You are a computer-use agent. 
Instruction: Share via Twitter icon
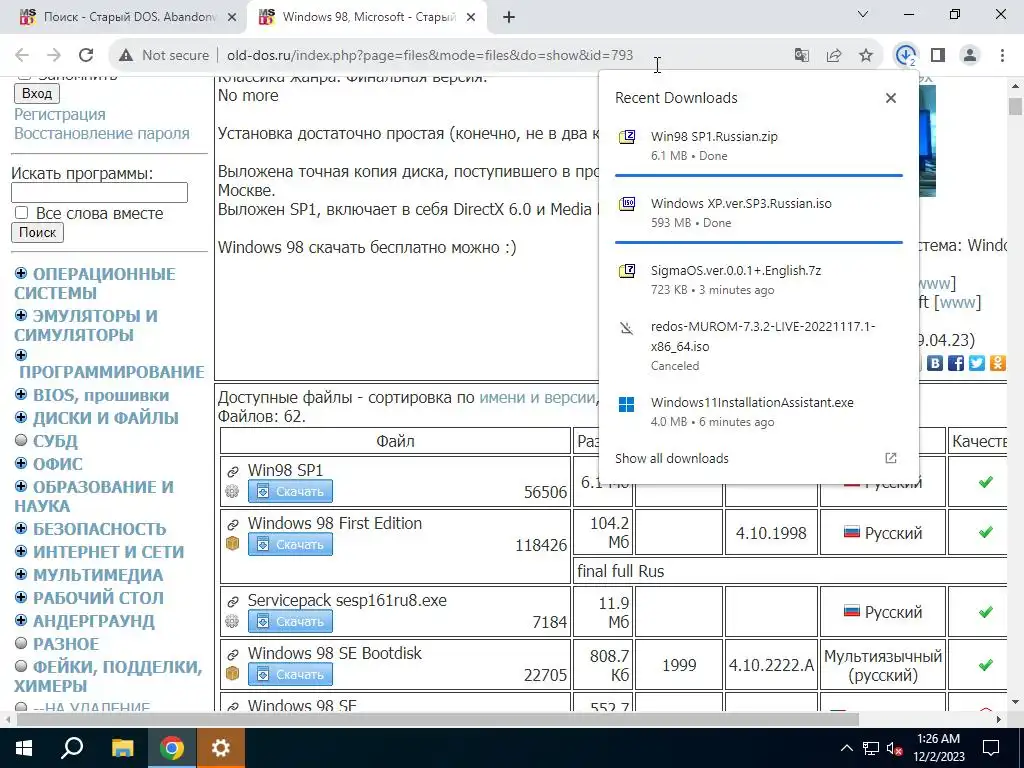tap(977, 363)
